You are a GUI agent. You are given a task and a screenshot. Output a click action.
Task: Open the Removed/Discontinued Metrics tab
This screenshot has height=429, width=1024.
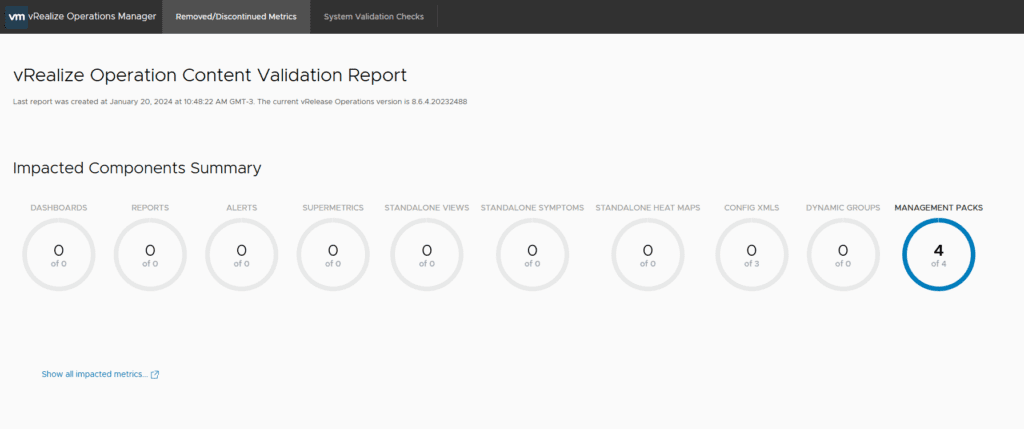pyautogui.click(x=236, y=16)
